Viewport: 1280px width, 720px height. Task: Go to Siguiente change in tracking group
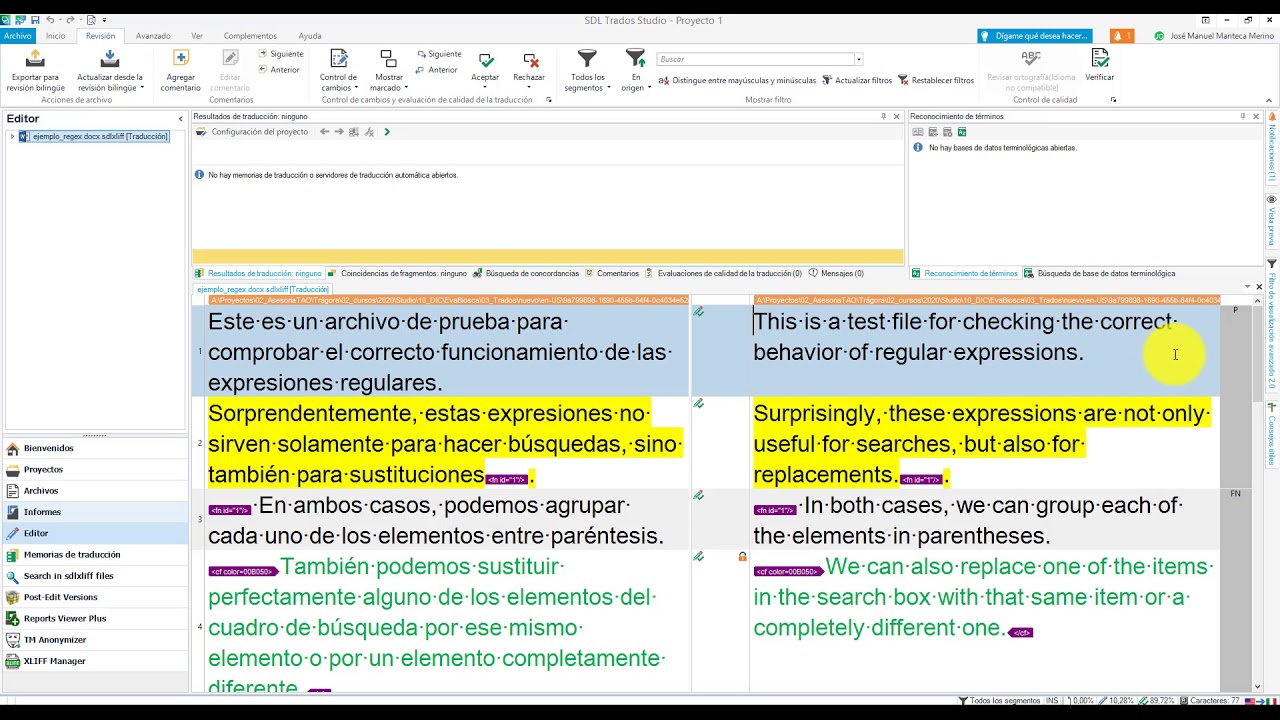439,54
